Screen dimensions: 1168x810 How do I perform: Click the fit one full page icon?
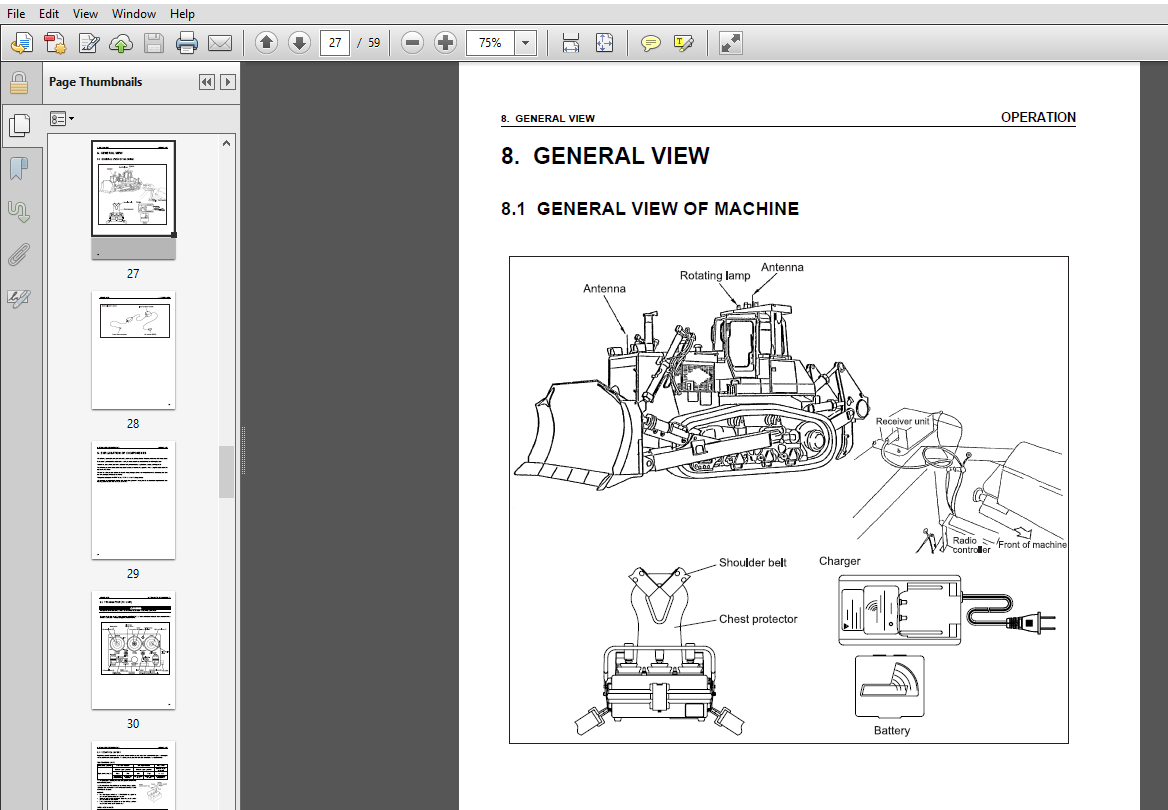point(604,43)
